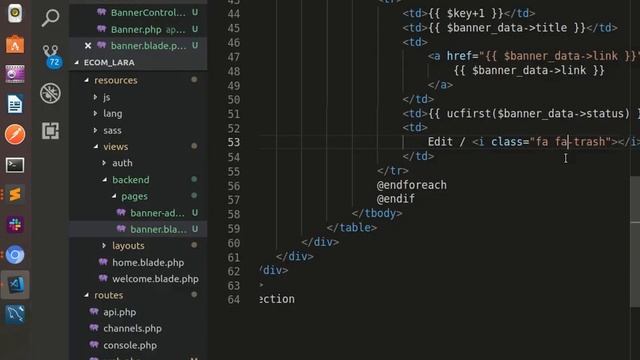
Task: Click line number 56 in gutter
Action: (x=234, y=186)
